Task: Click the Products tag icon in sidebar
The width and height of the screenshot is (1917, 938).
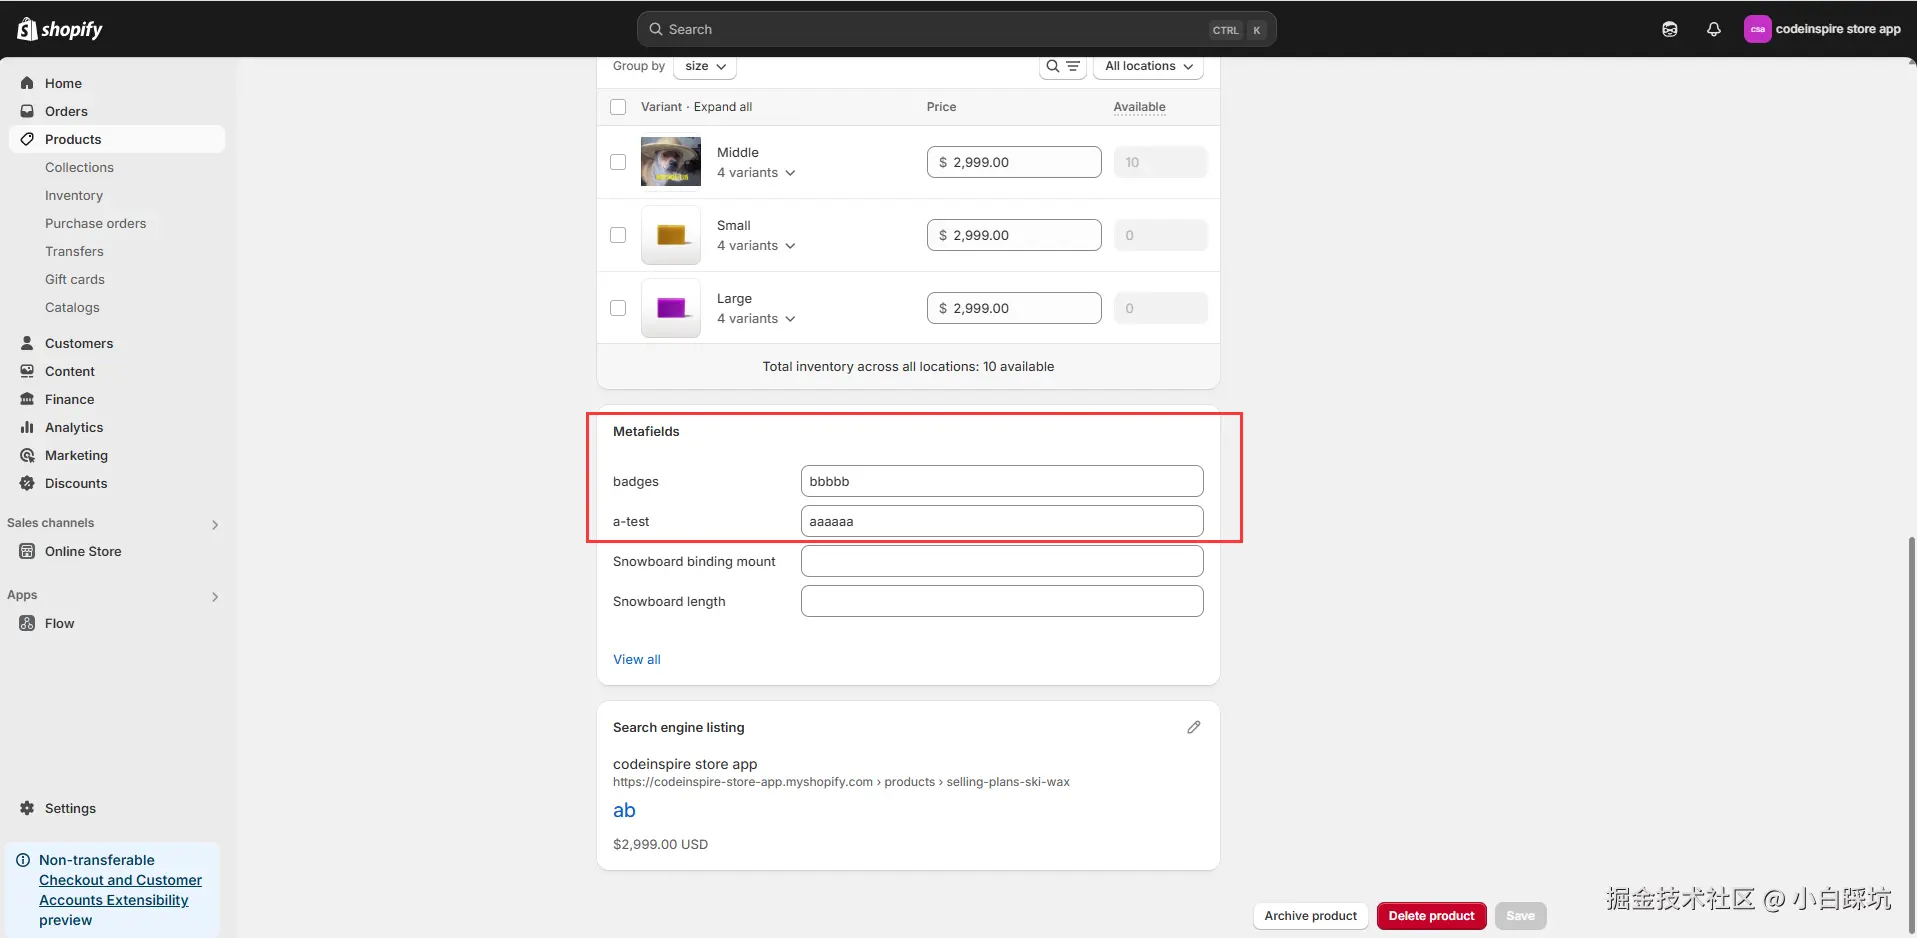Action: (x=27, y=139)
